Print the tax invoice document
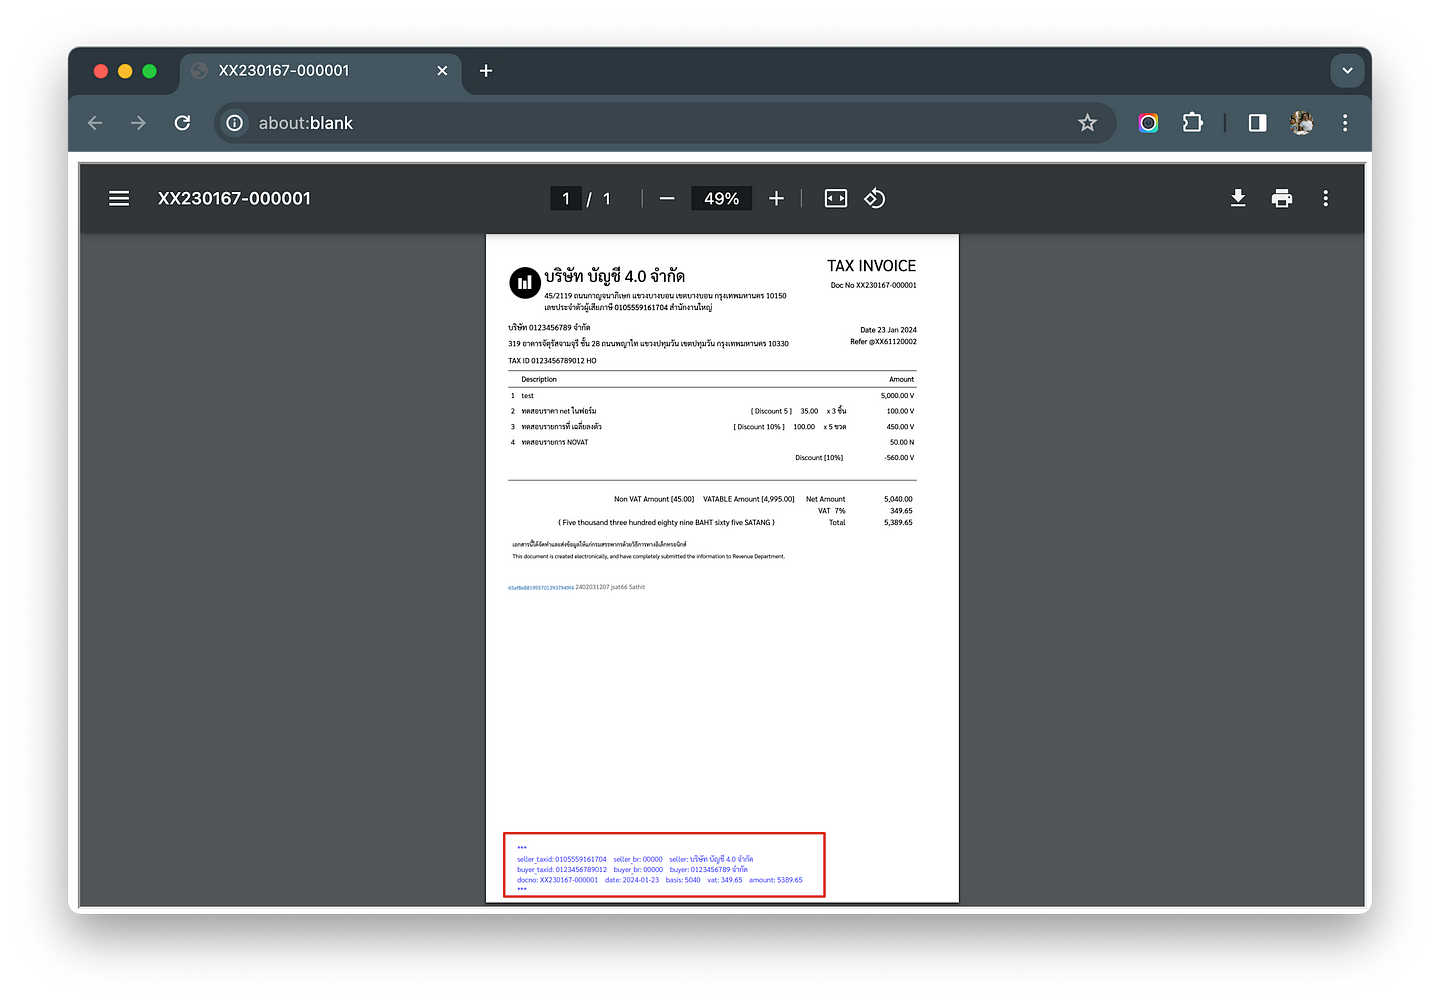 1282,198
